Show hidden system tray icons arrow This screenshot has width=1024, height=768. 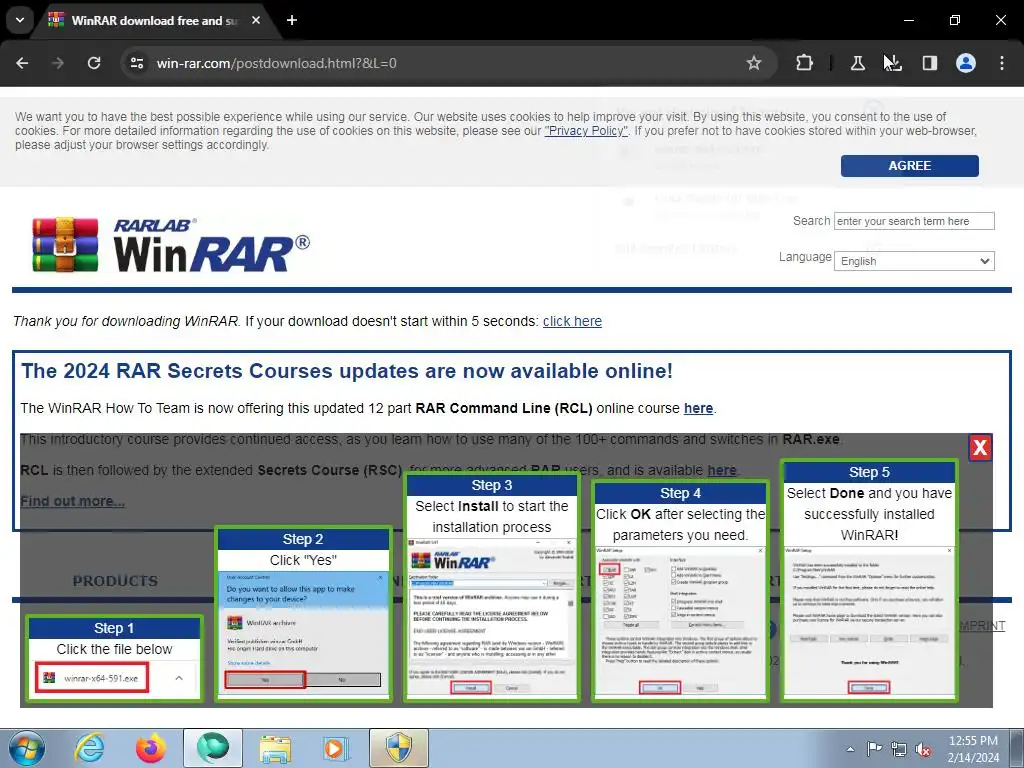point(850,749)
